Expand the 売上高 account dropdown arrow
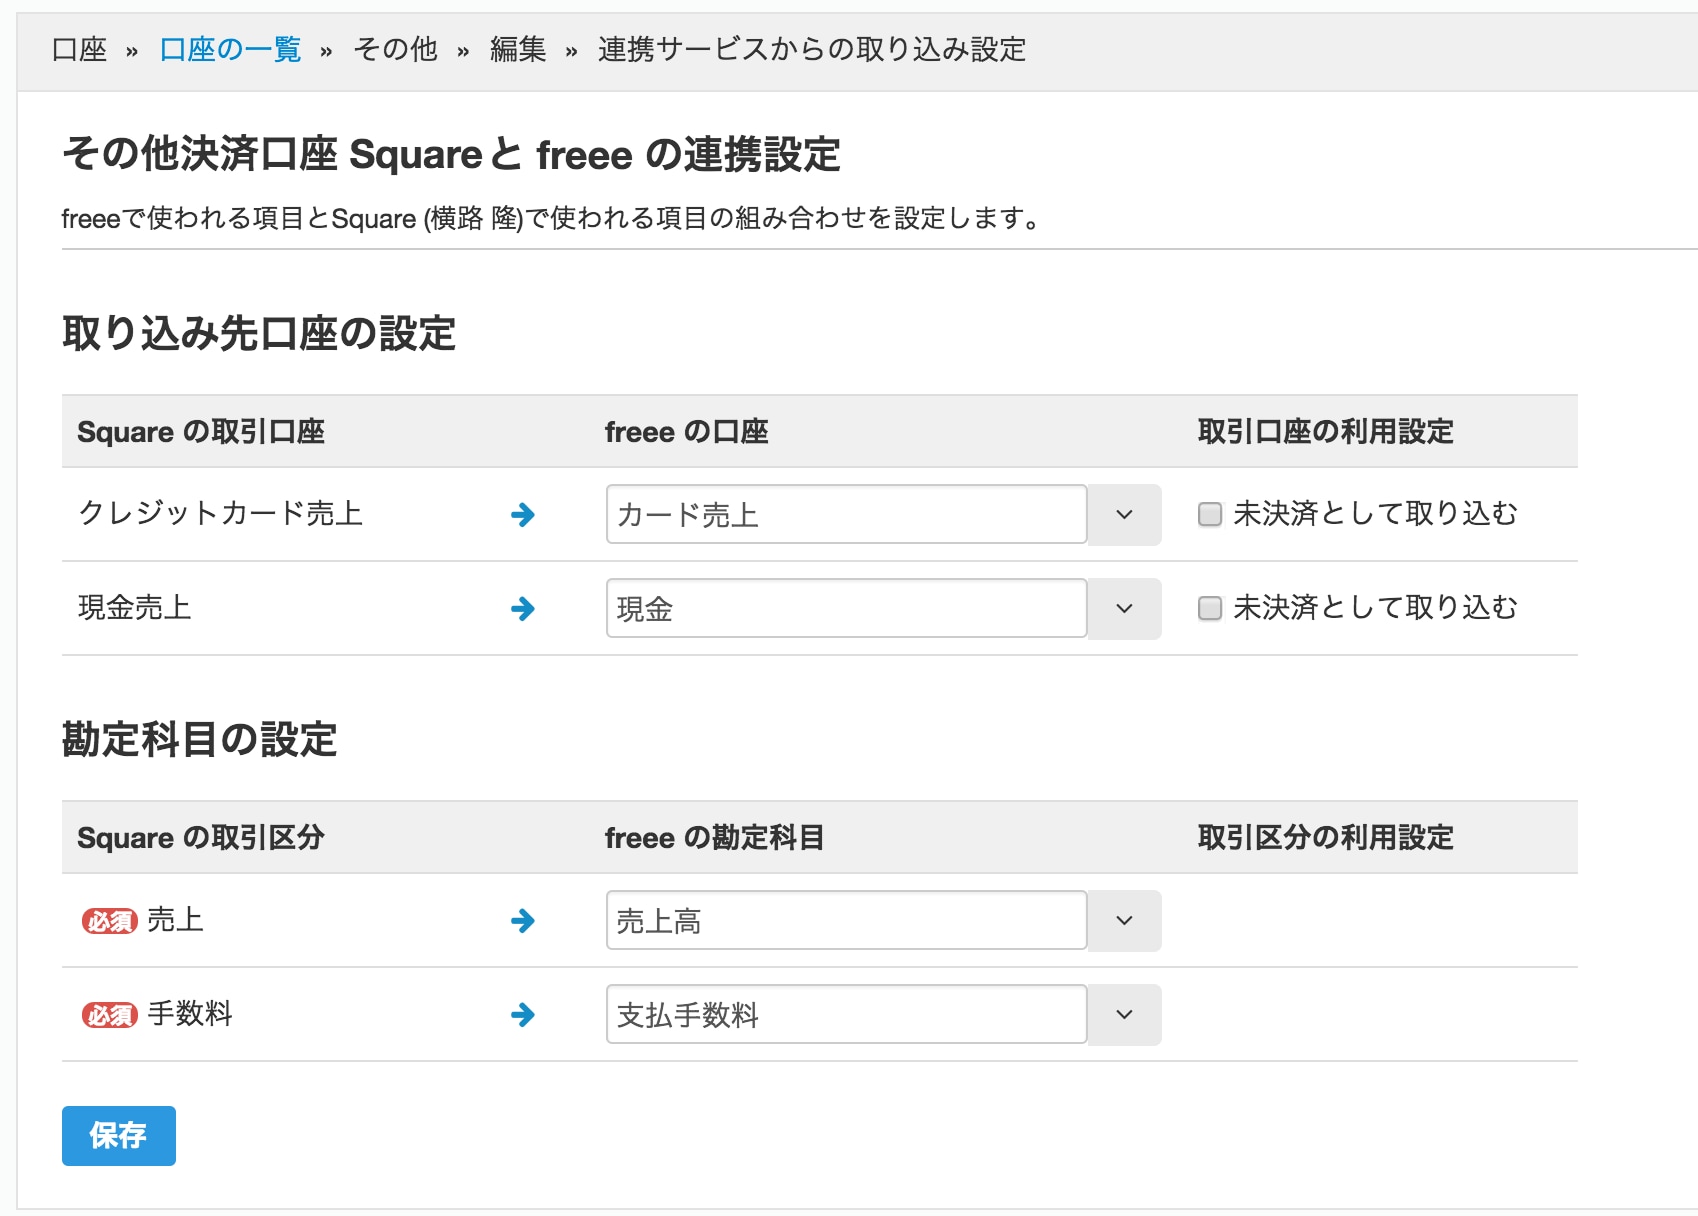This screenshot has height=1216, width=1698. [1124, 920]
